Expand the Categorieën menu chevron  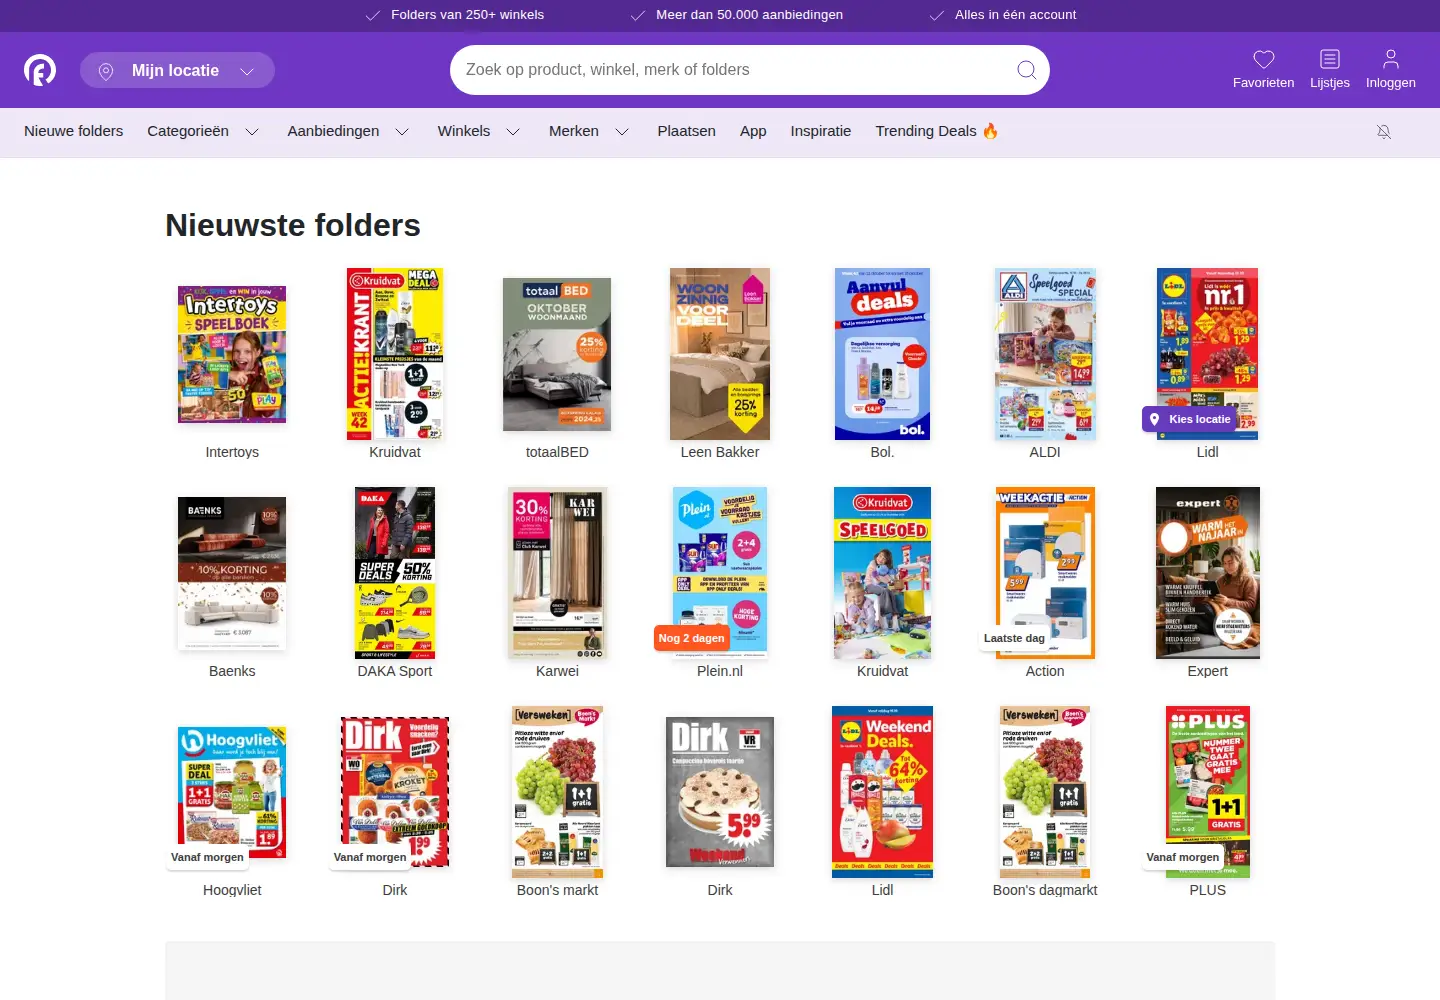point(252,132)
